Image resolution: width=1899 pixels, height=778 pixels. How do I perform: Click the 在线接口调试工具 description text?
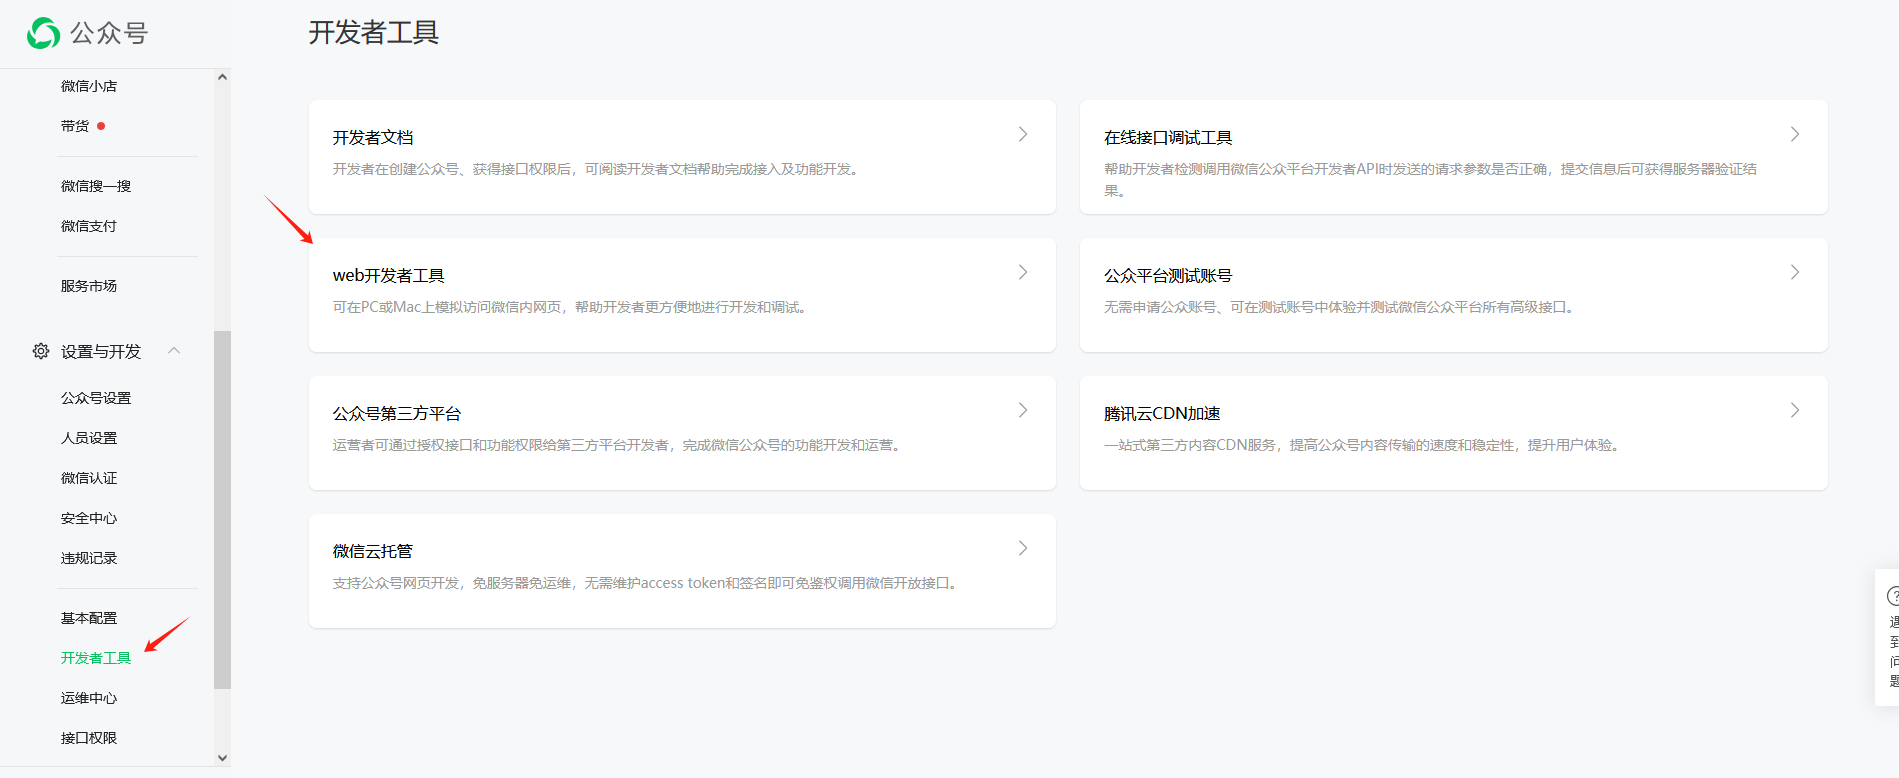(x=1430, y=180)
